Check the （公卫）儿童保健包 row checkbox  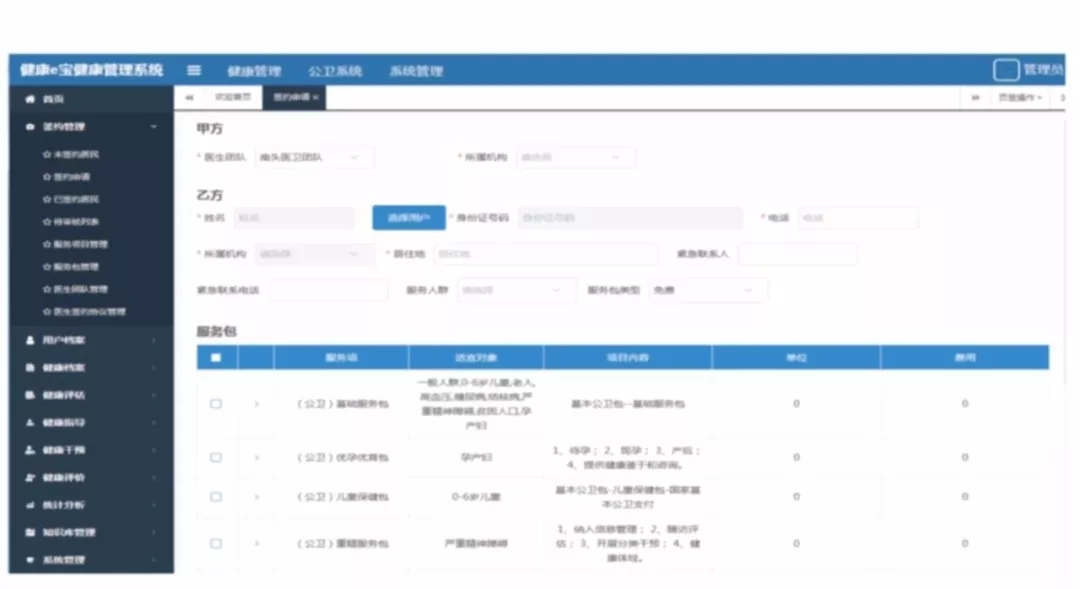click(215, 497)
